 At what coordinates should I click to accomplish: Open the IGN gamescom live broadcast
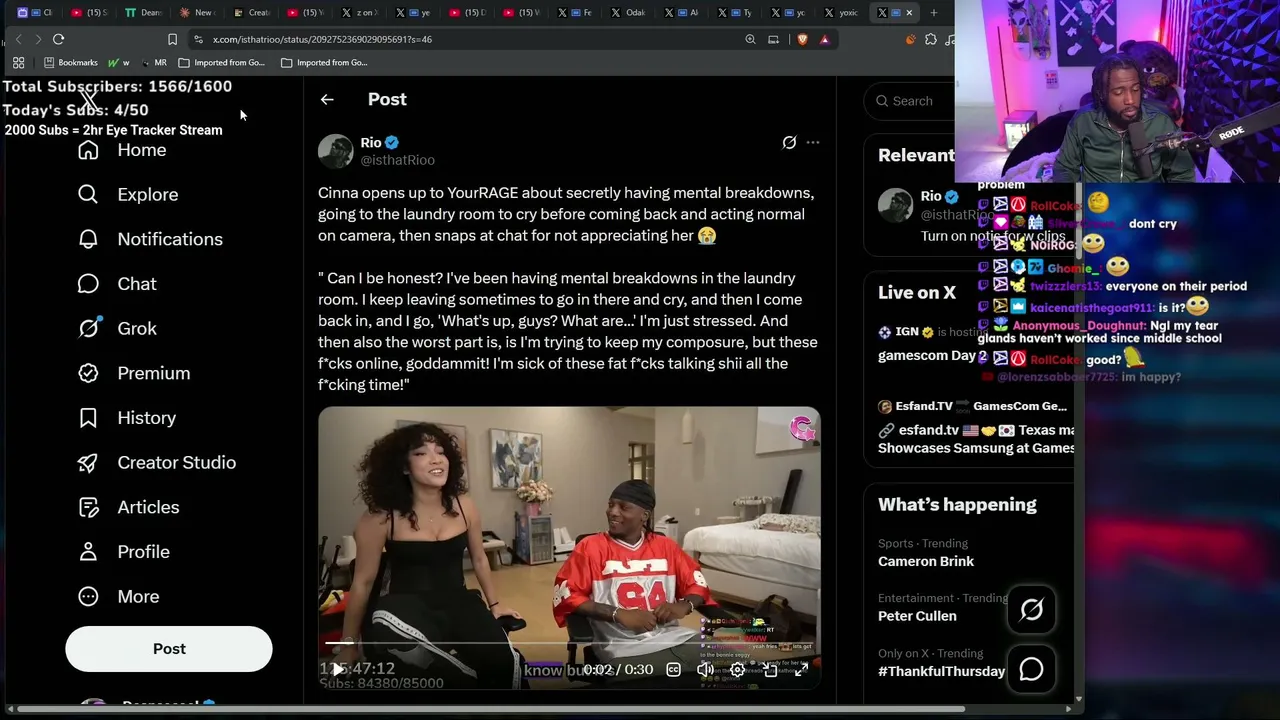coord(932,344)
